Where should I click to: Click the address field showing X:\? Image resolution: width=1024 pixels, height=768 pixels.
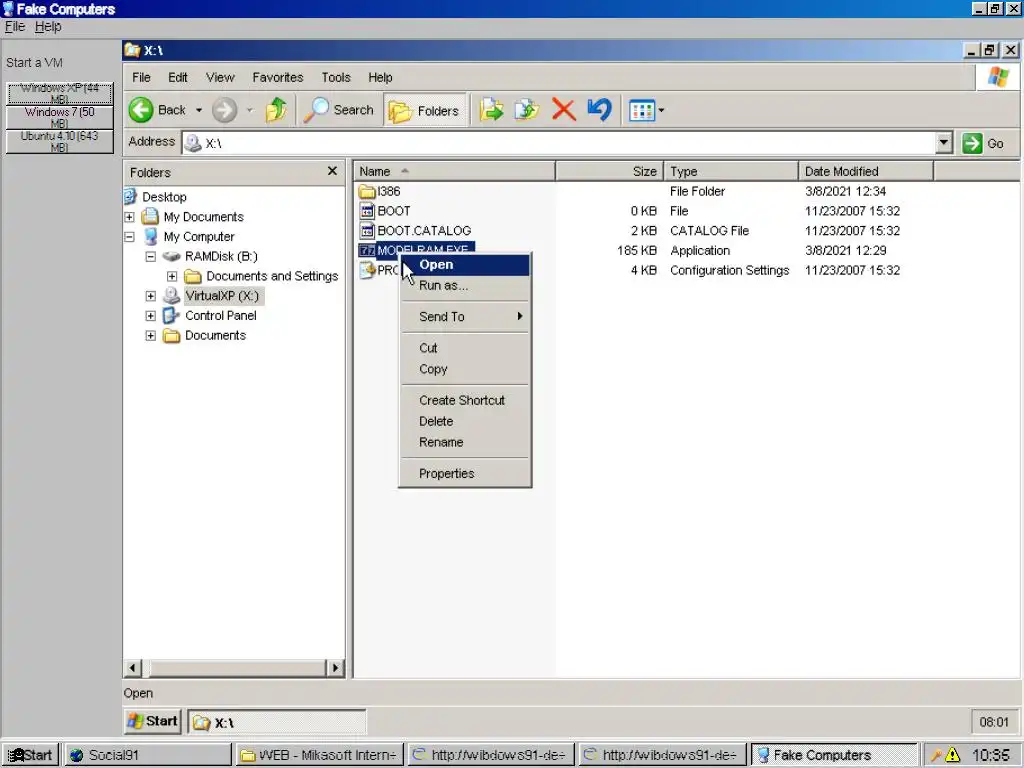tap(559, 143)
